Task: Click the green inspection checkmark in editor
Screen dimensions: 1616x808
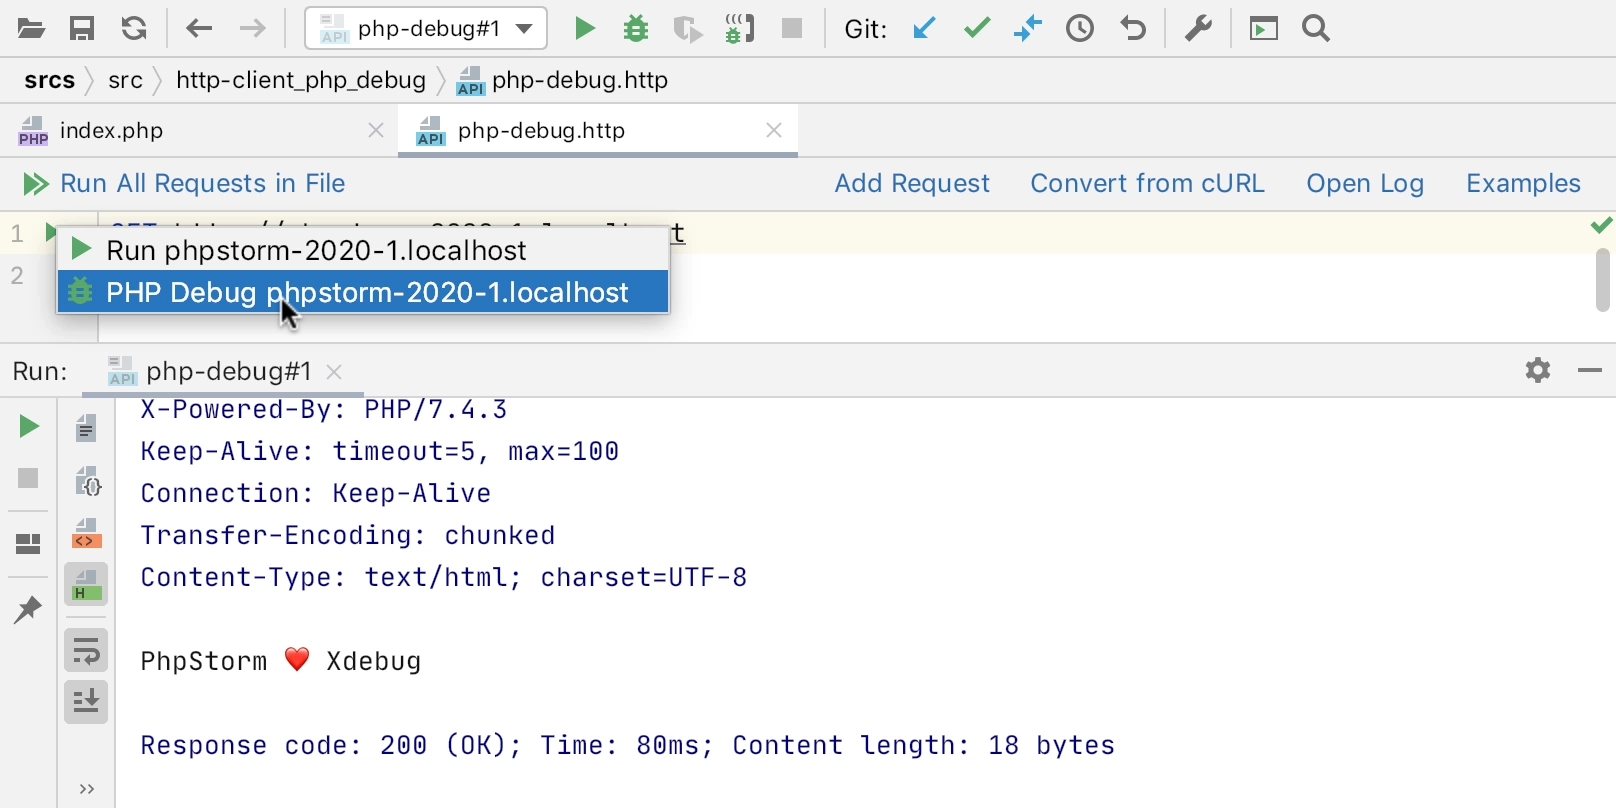Action: (x=1602, y=226)
